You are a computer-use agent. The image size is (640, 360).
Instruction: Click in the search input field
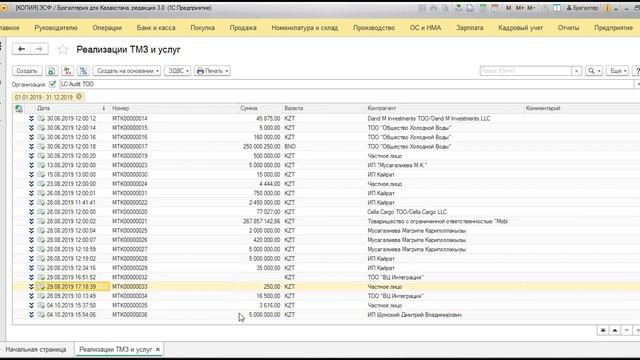[x=526, y=71]
